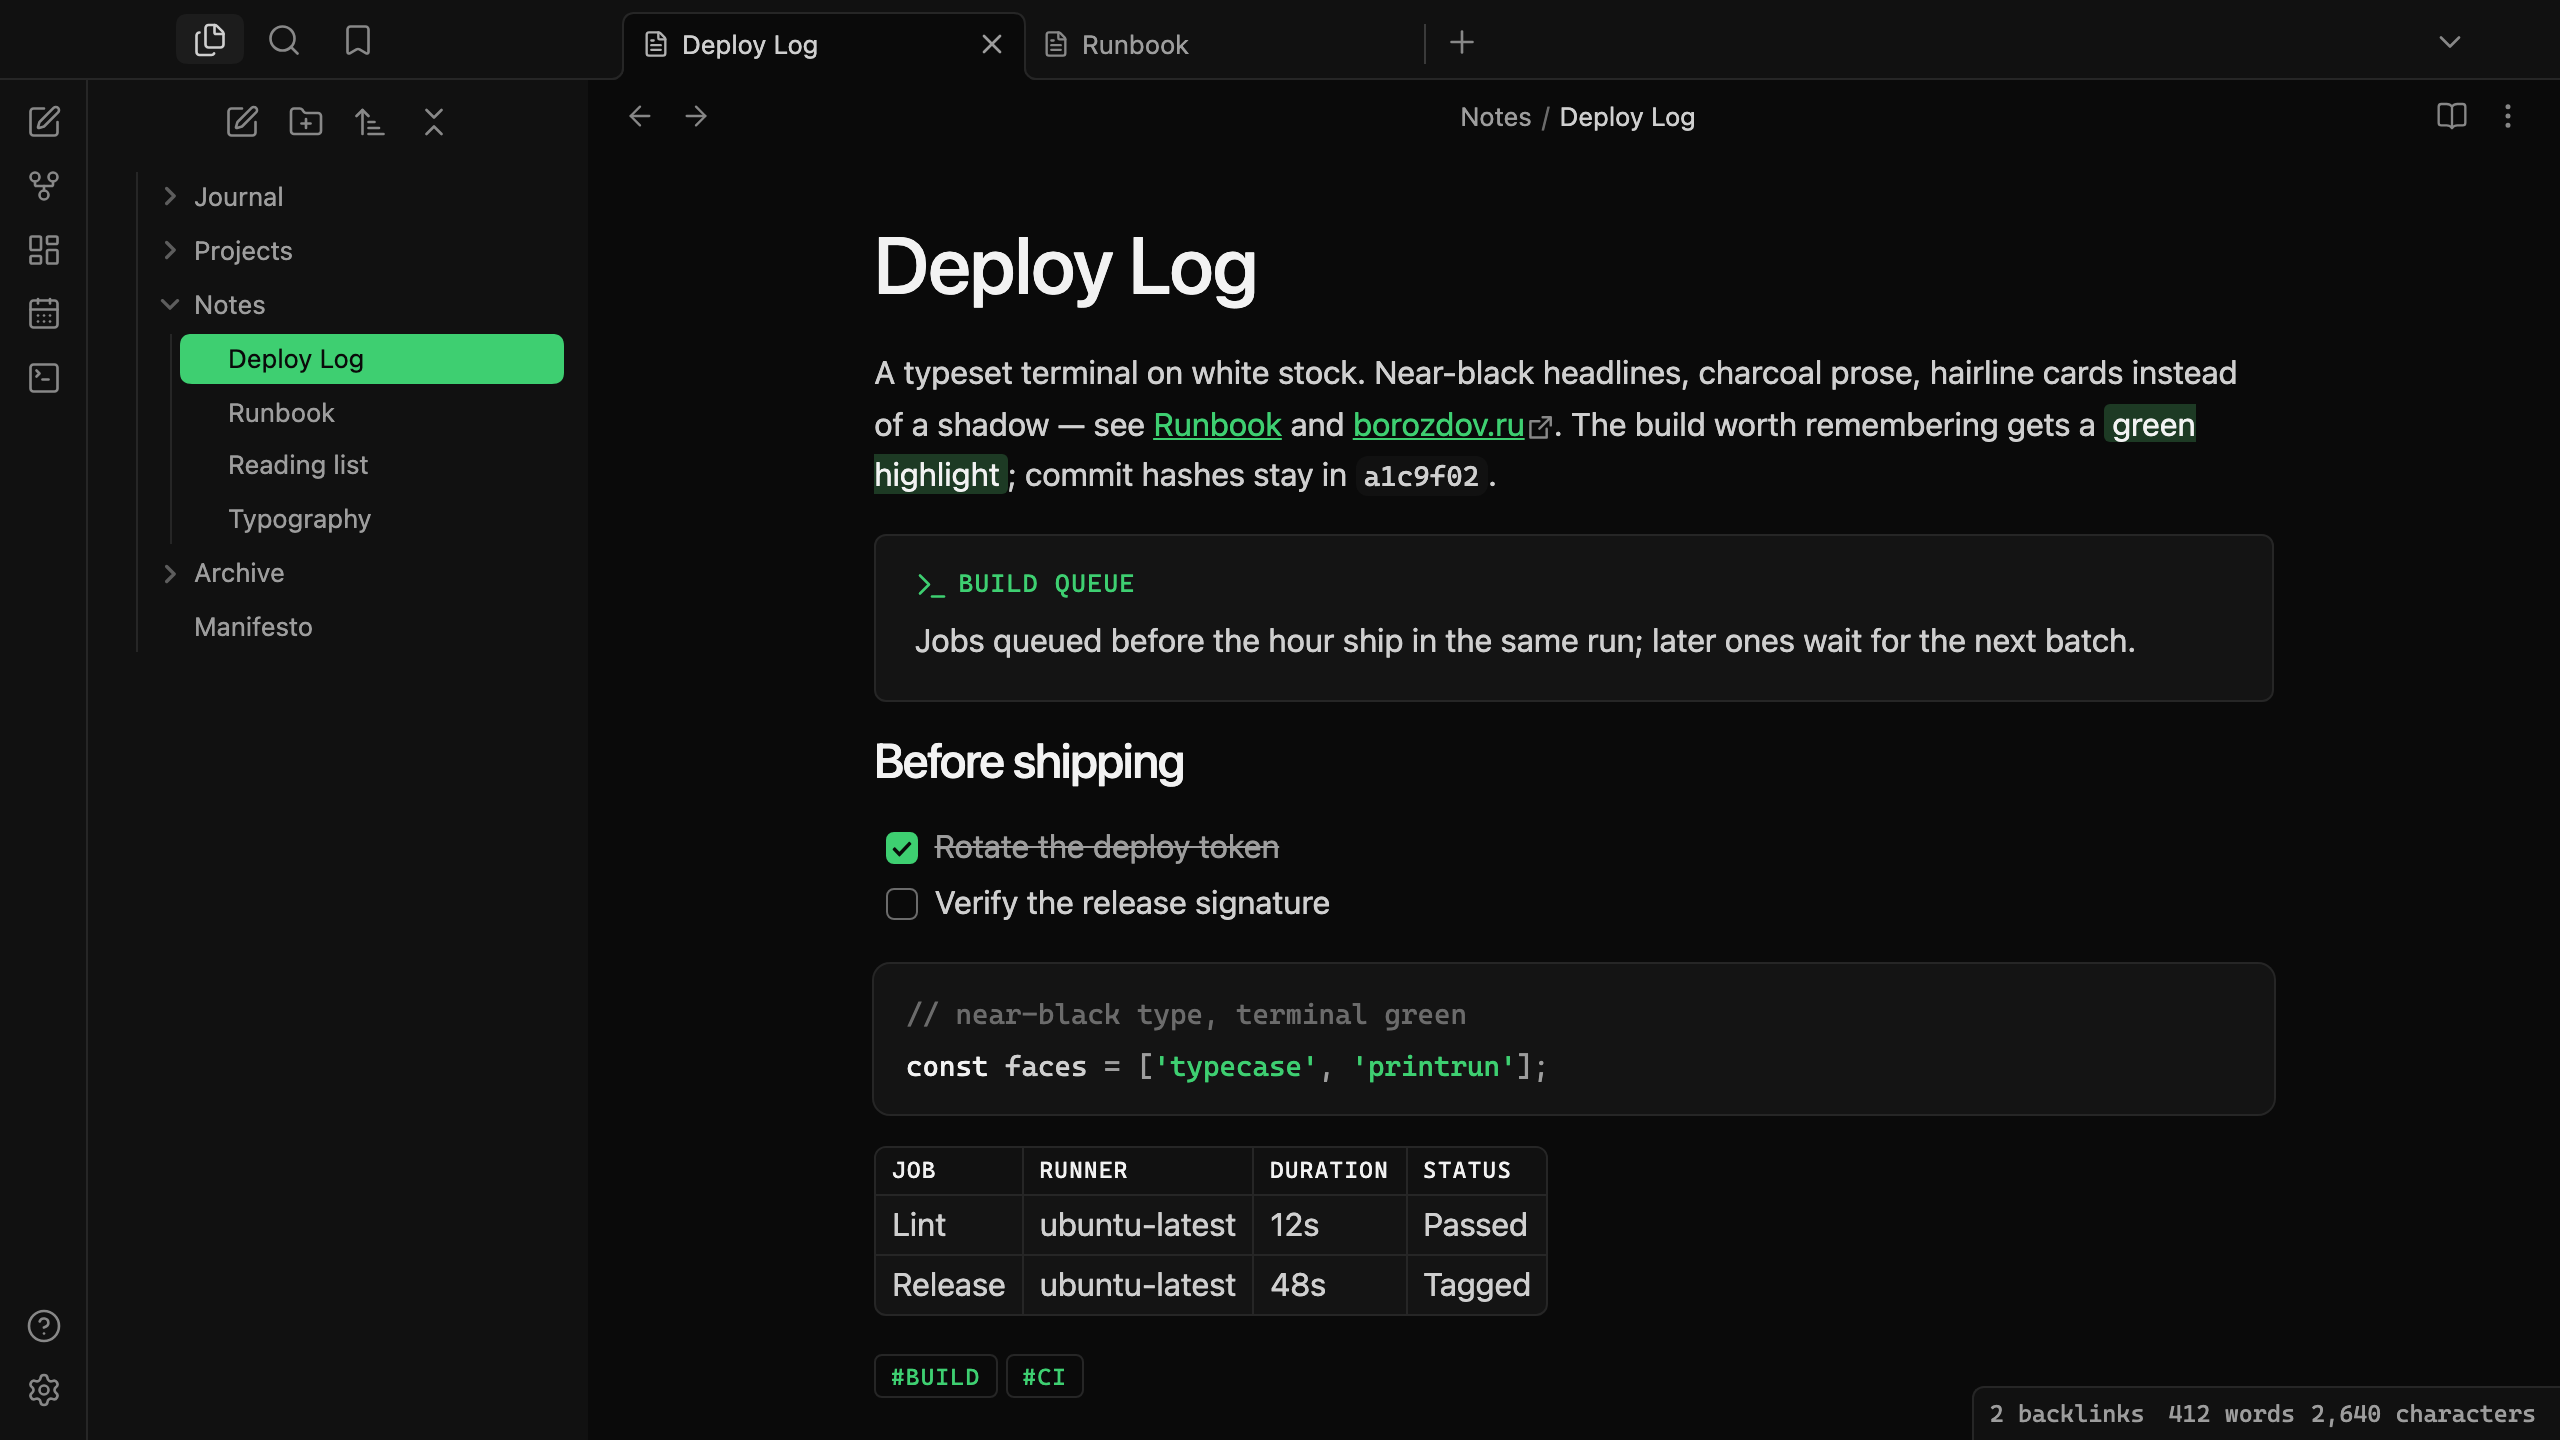Open the canvas icon in the ribbon
The height and width of the screenshot is (1440, 2560).
[x=44, y=250]
